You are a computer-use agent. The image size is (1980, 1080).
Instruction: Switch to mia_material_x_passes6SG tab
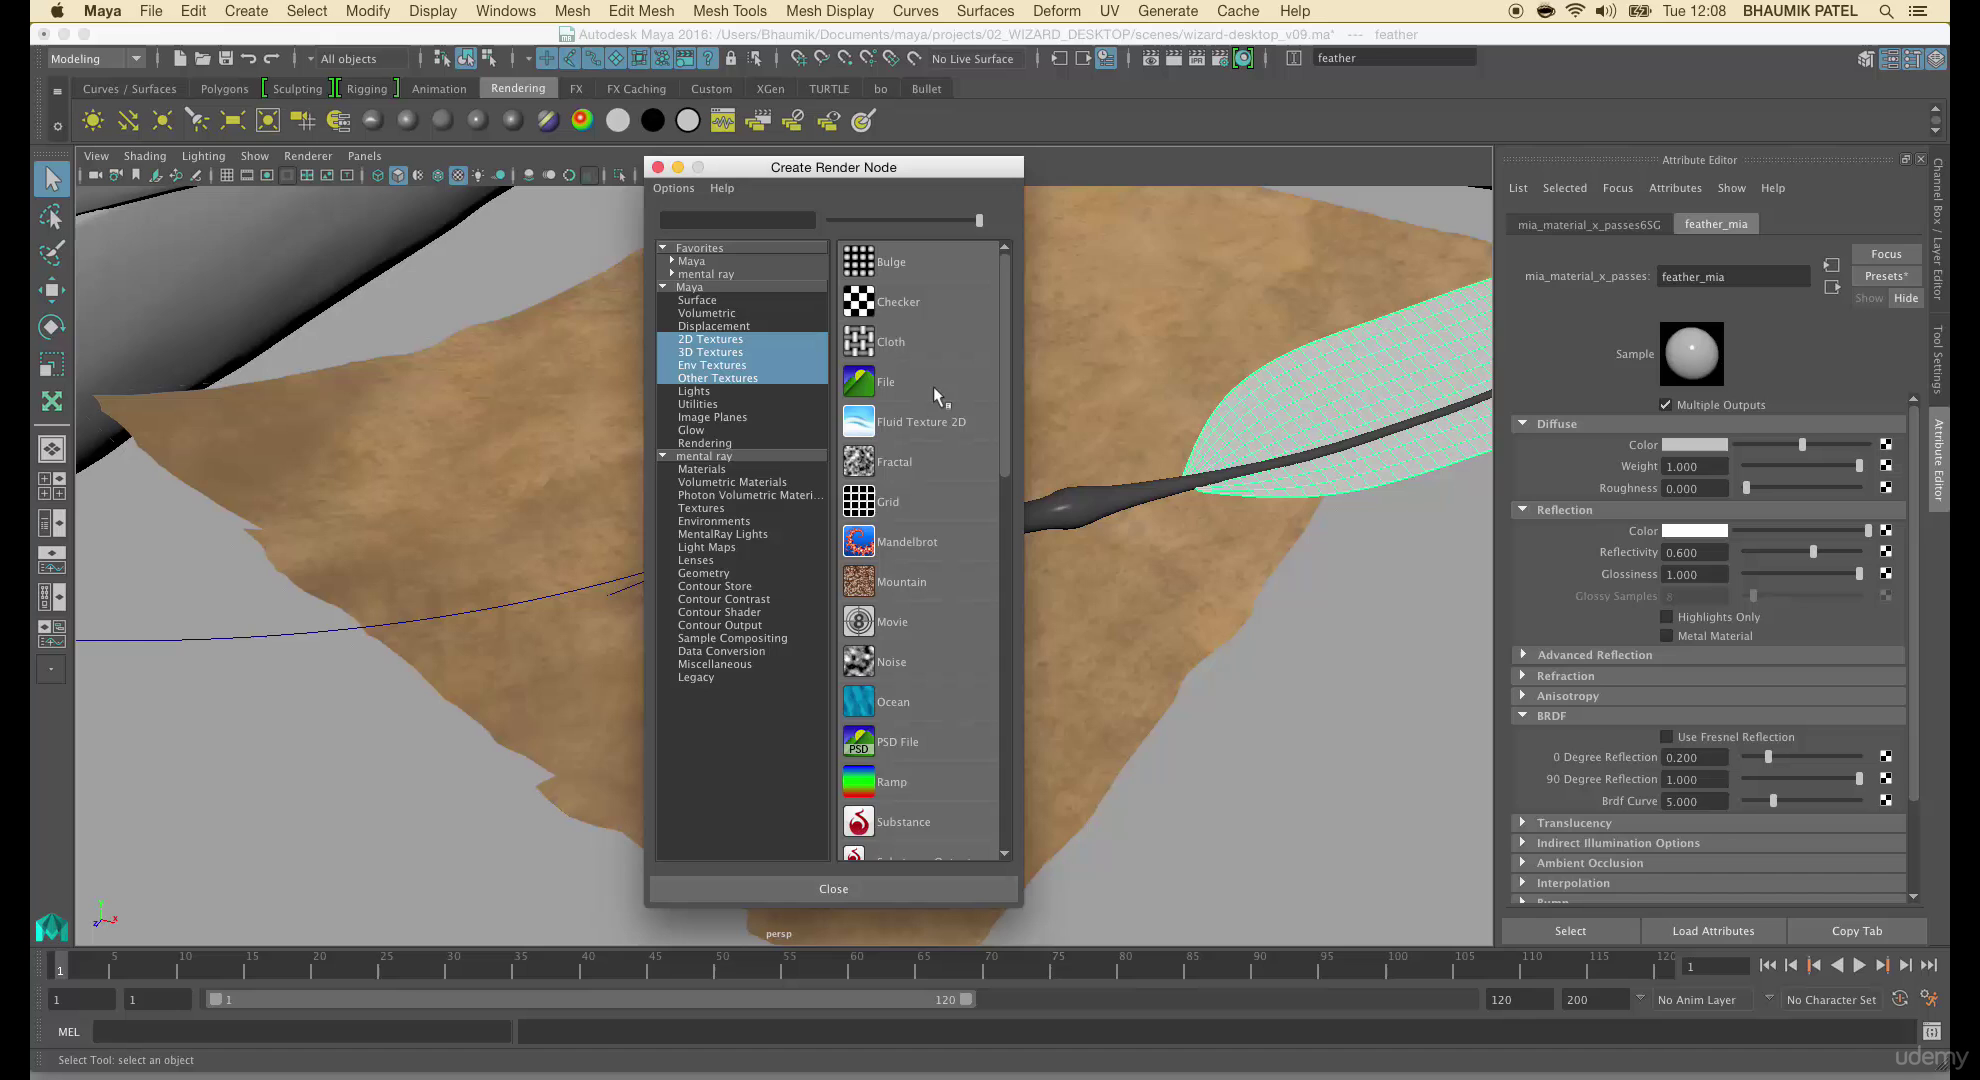[x=1589, y=224]
